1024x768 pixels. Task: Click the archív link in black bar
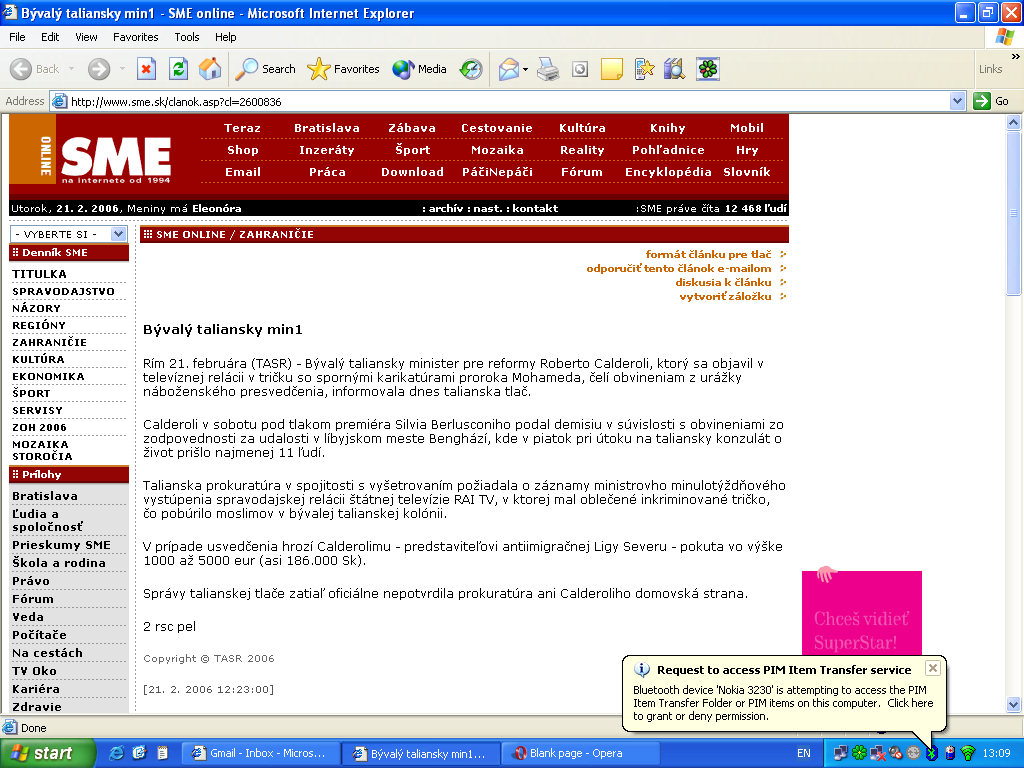click(x=445, y=208)
